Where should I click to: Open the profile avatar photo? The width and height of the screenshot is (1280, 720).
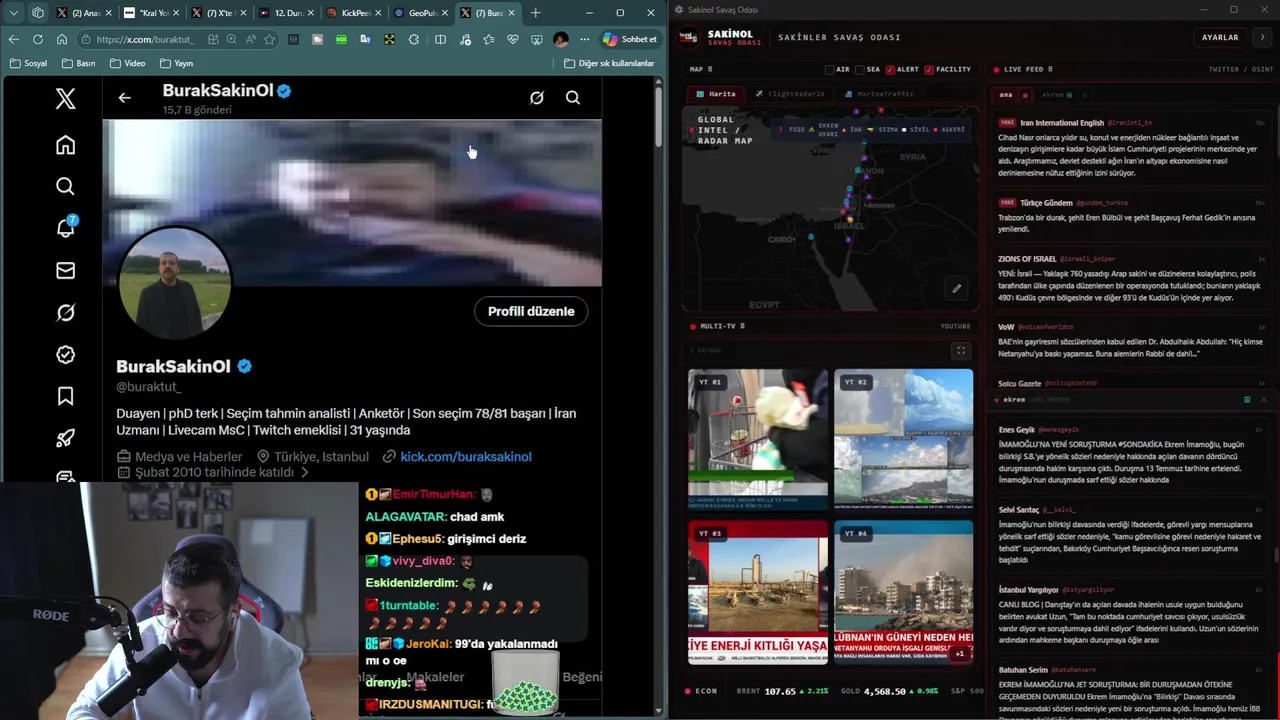click(175, 283)
